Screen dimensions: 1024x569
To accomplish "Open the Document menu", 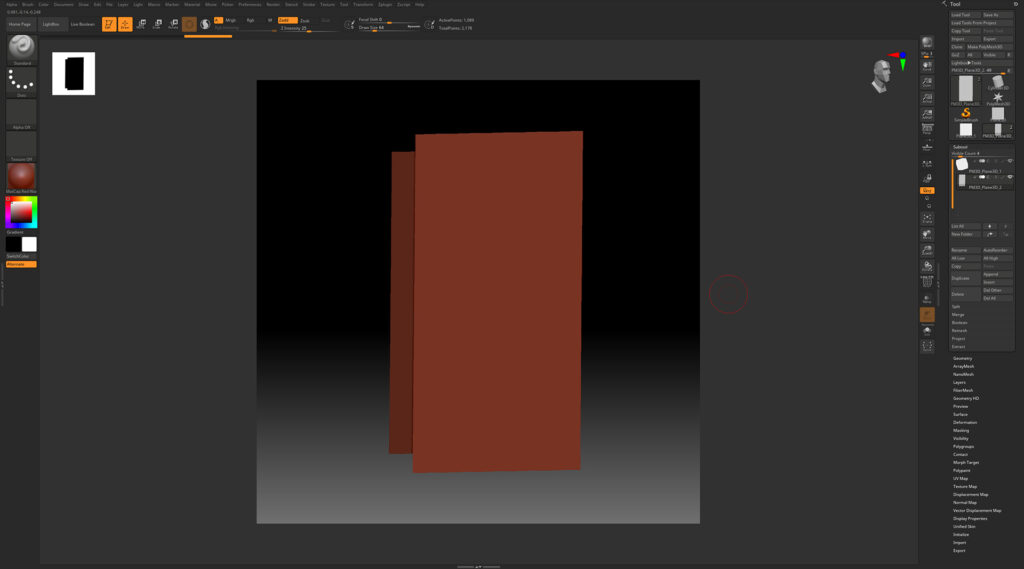I will point(63,5).
